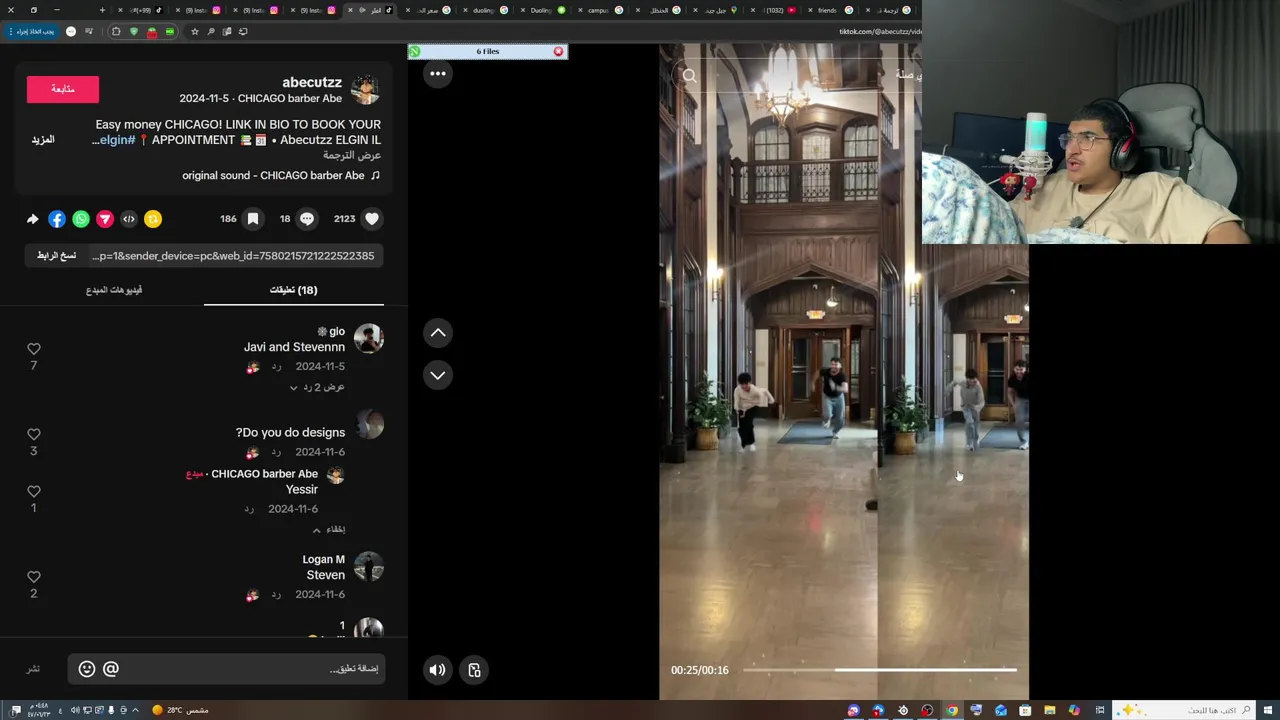Click عرض الترجمة to show translation
The image size is (1280, 720).
352,156
